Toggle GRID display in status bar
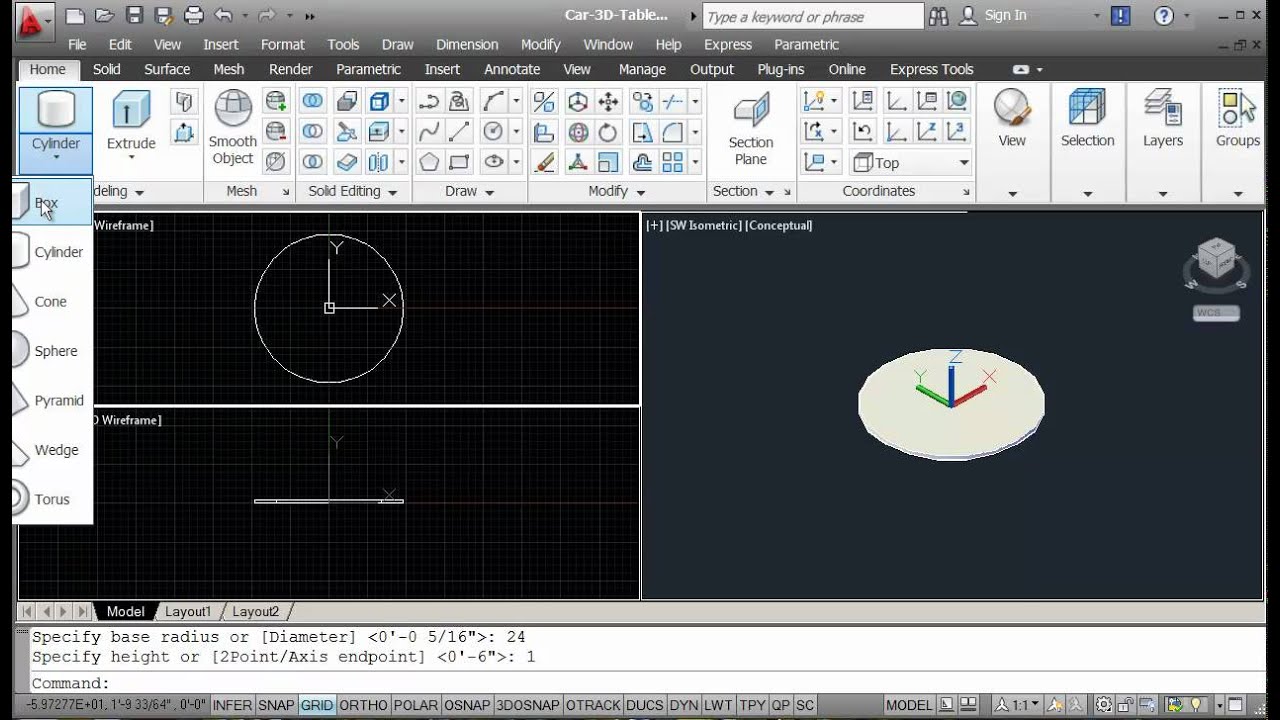The width and height of the screenshot is (1280, 720). pyautogui.click(x=317, y=705)
